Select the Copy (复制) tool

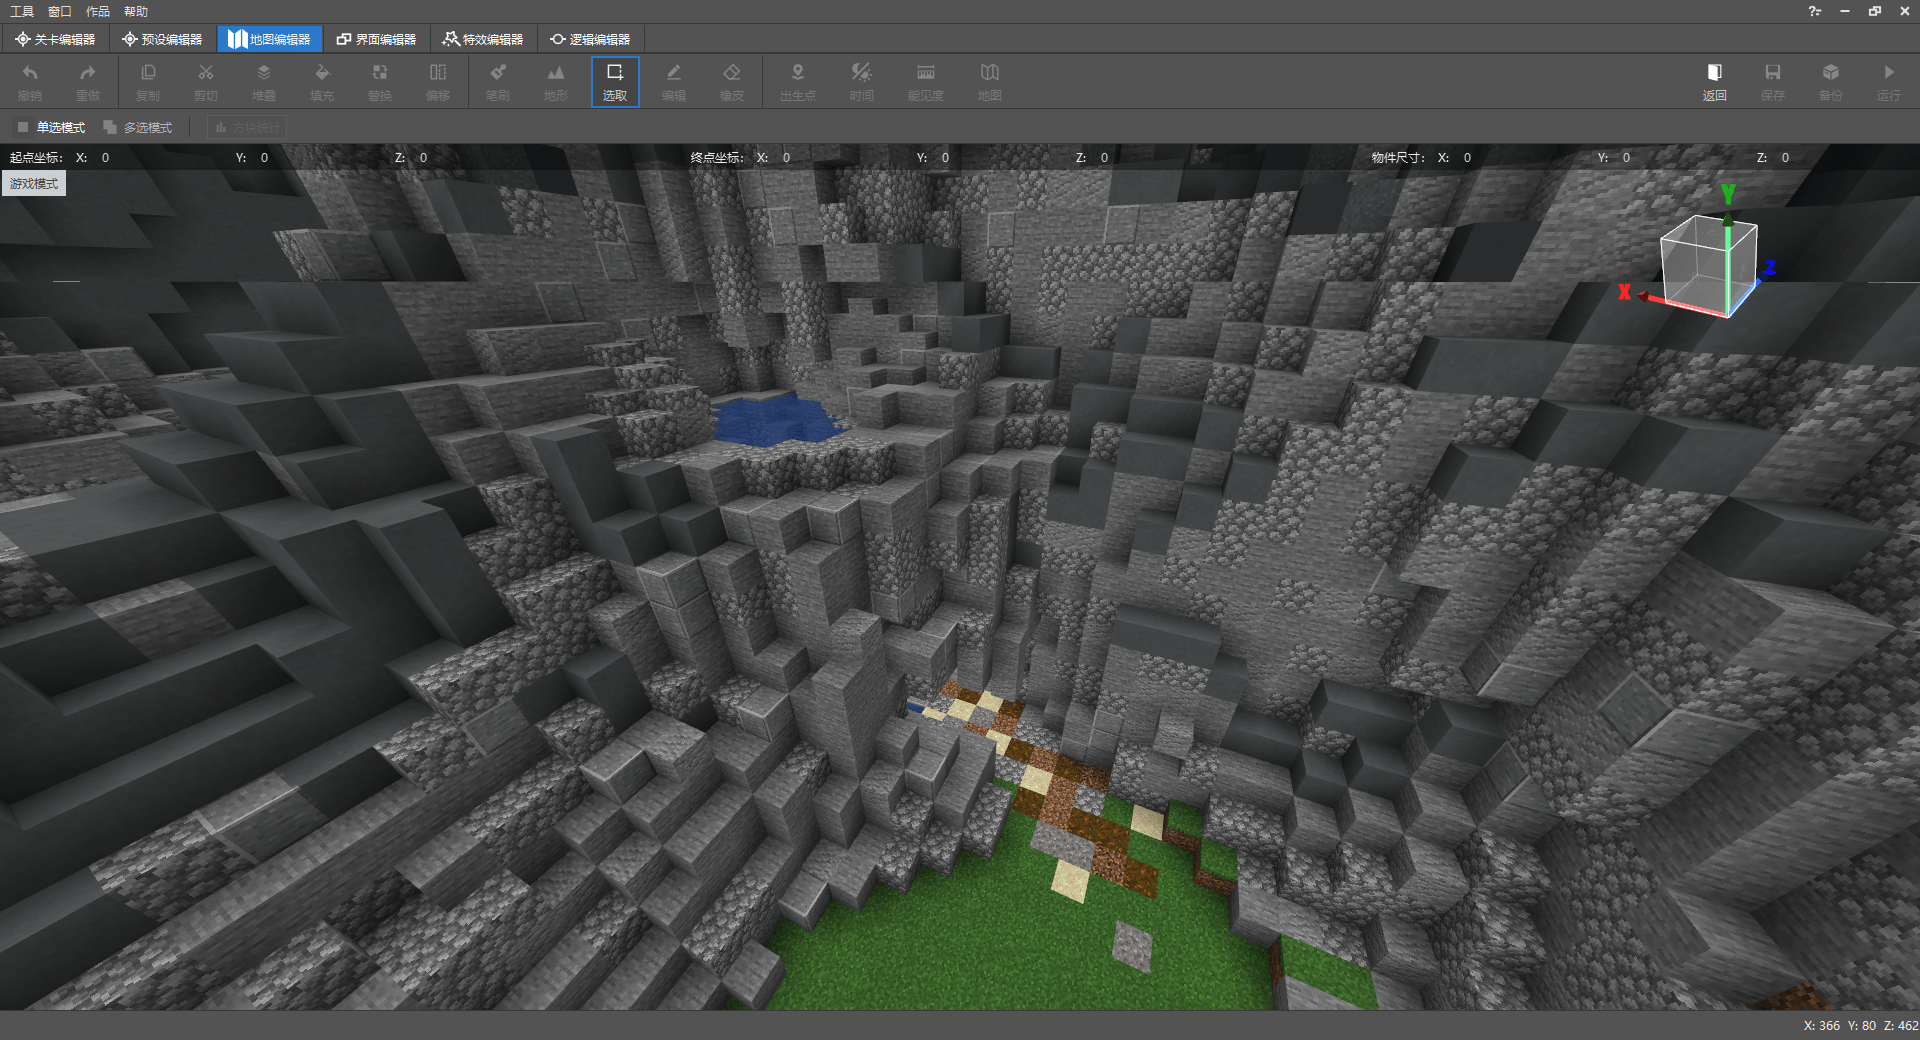coord(148,82)
